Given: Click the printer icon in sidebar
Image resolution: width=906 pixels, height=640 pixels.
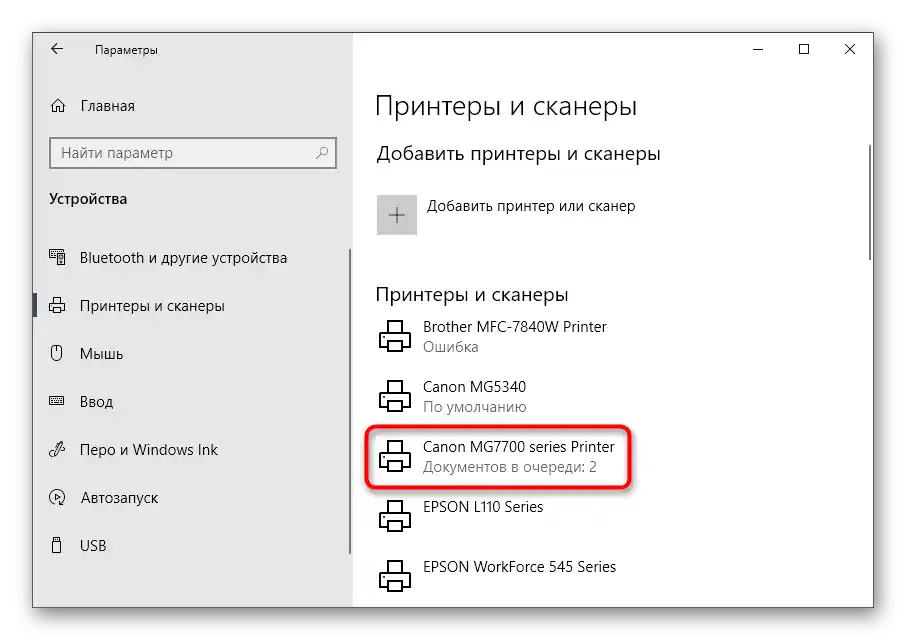Looking at the screenshot, I should point(57,306).
